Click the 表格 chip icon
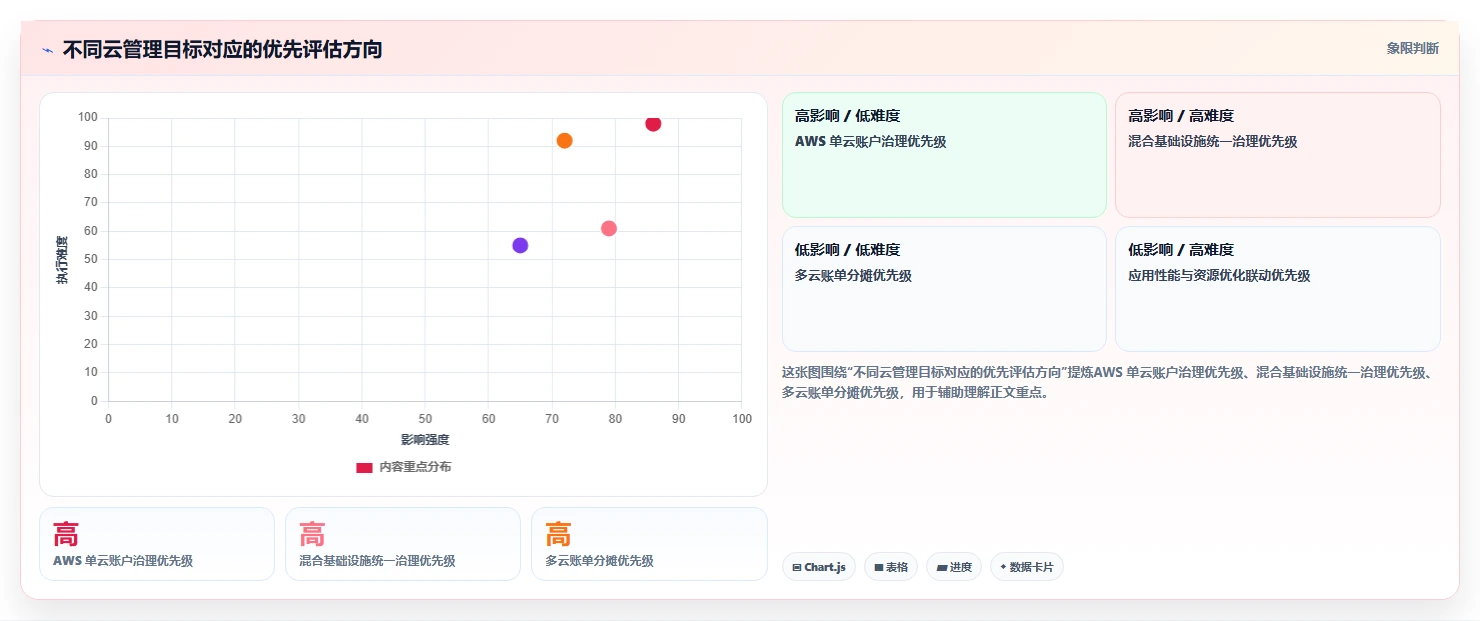1480x621 pixels. point(878,567)
